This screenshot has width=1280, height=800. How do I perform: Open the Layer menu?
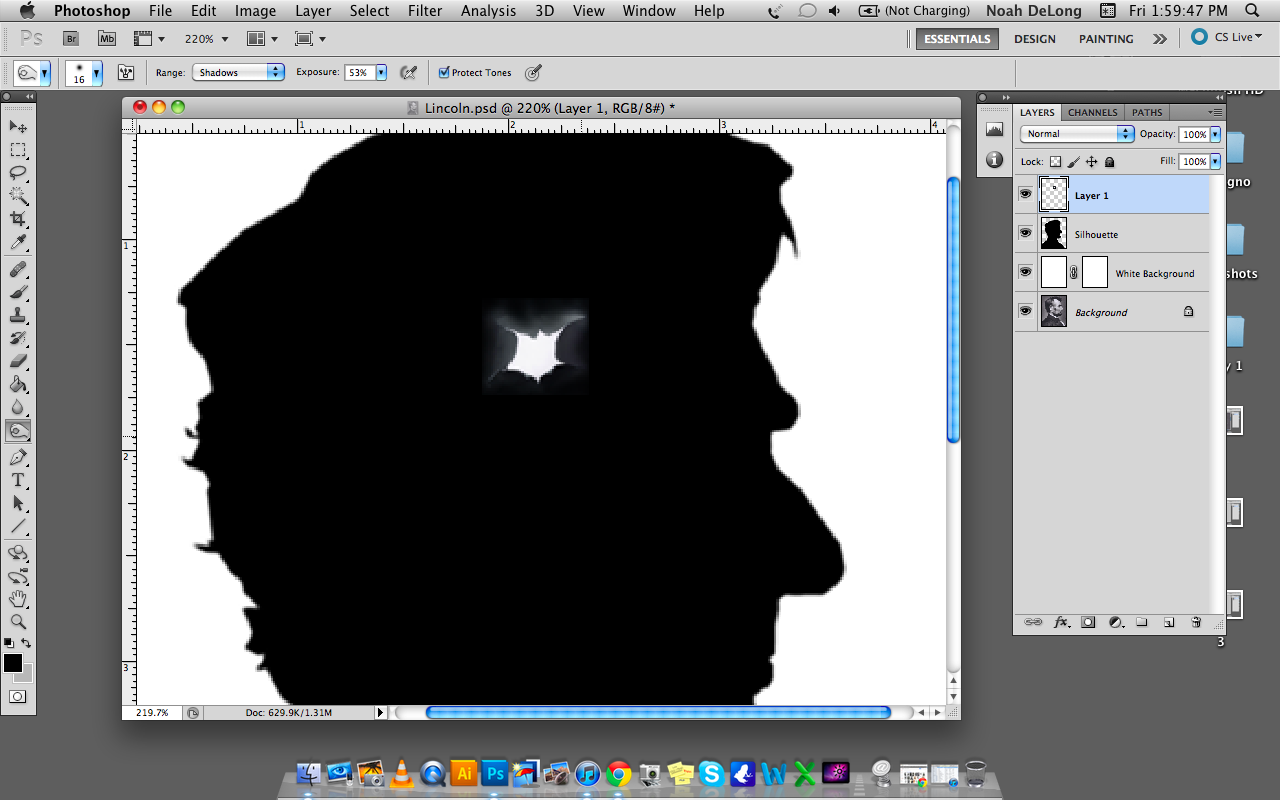pos(313,11)
